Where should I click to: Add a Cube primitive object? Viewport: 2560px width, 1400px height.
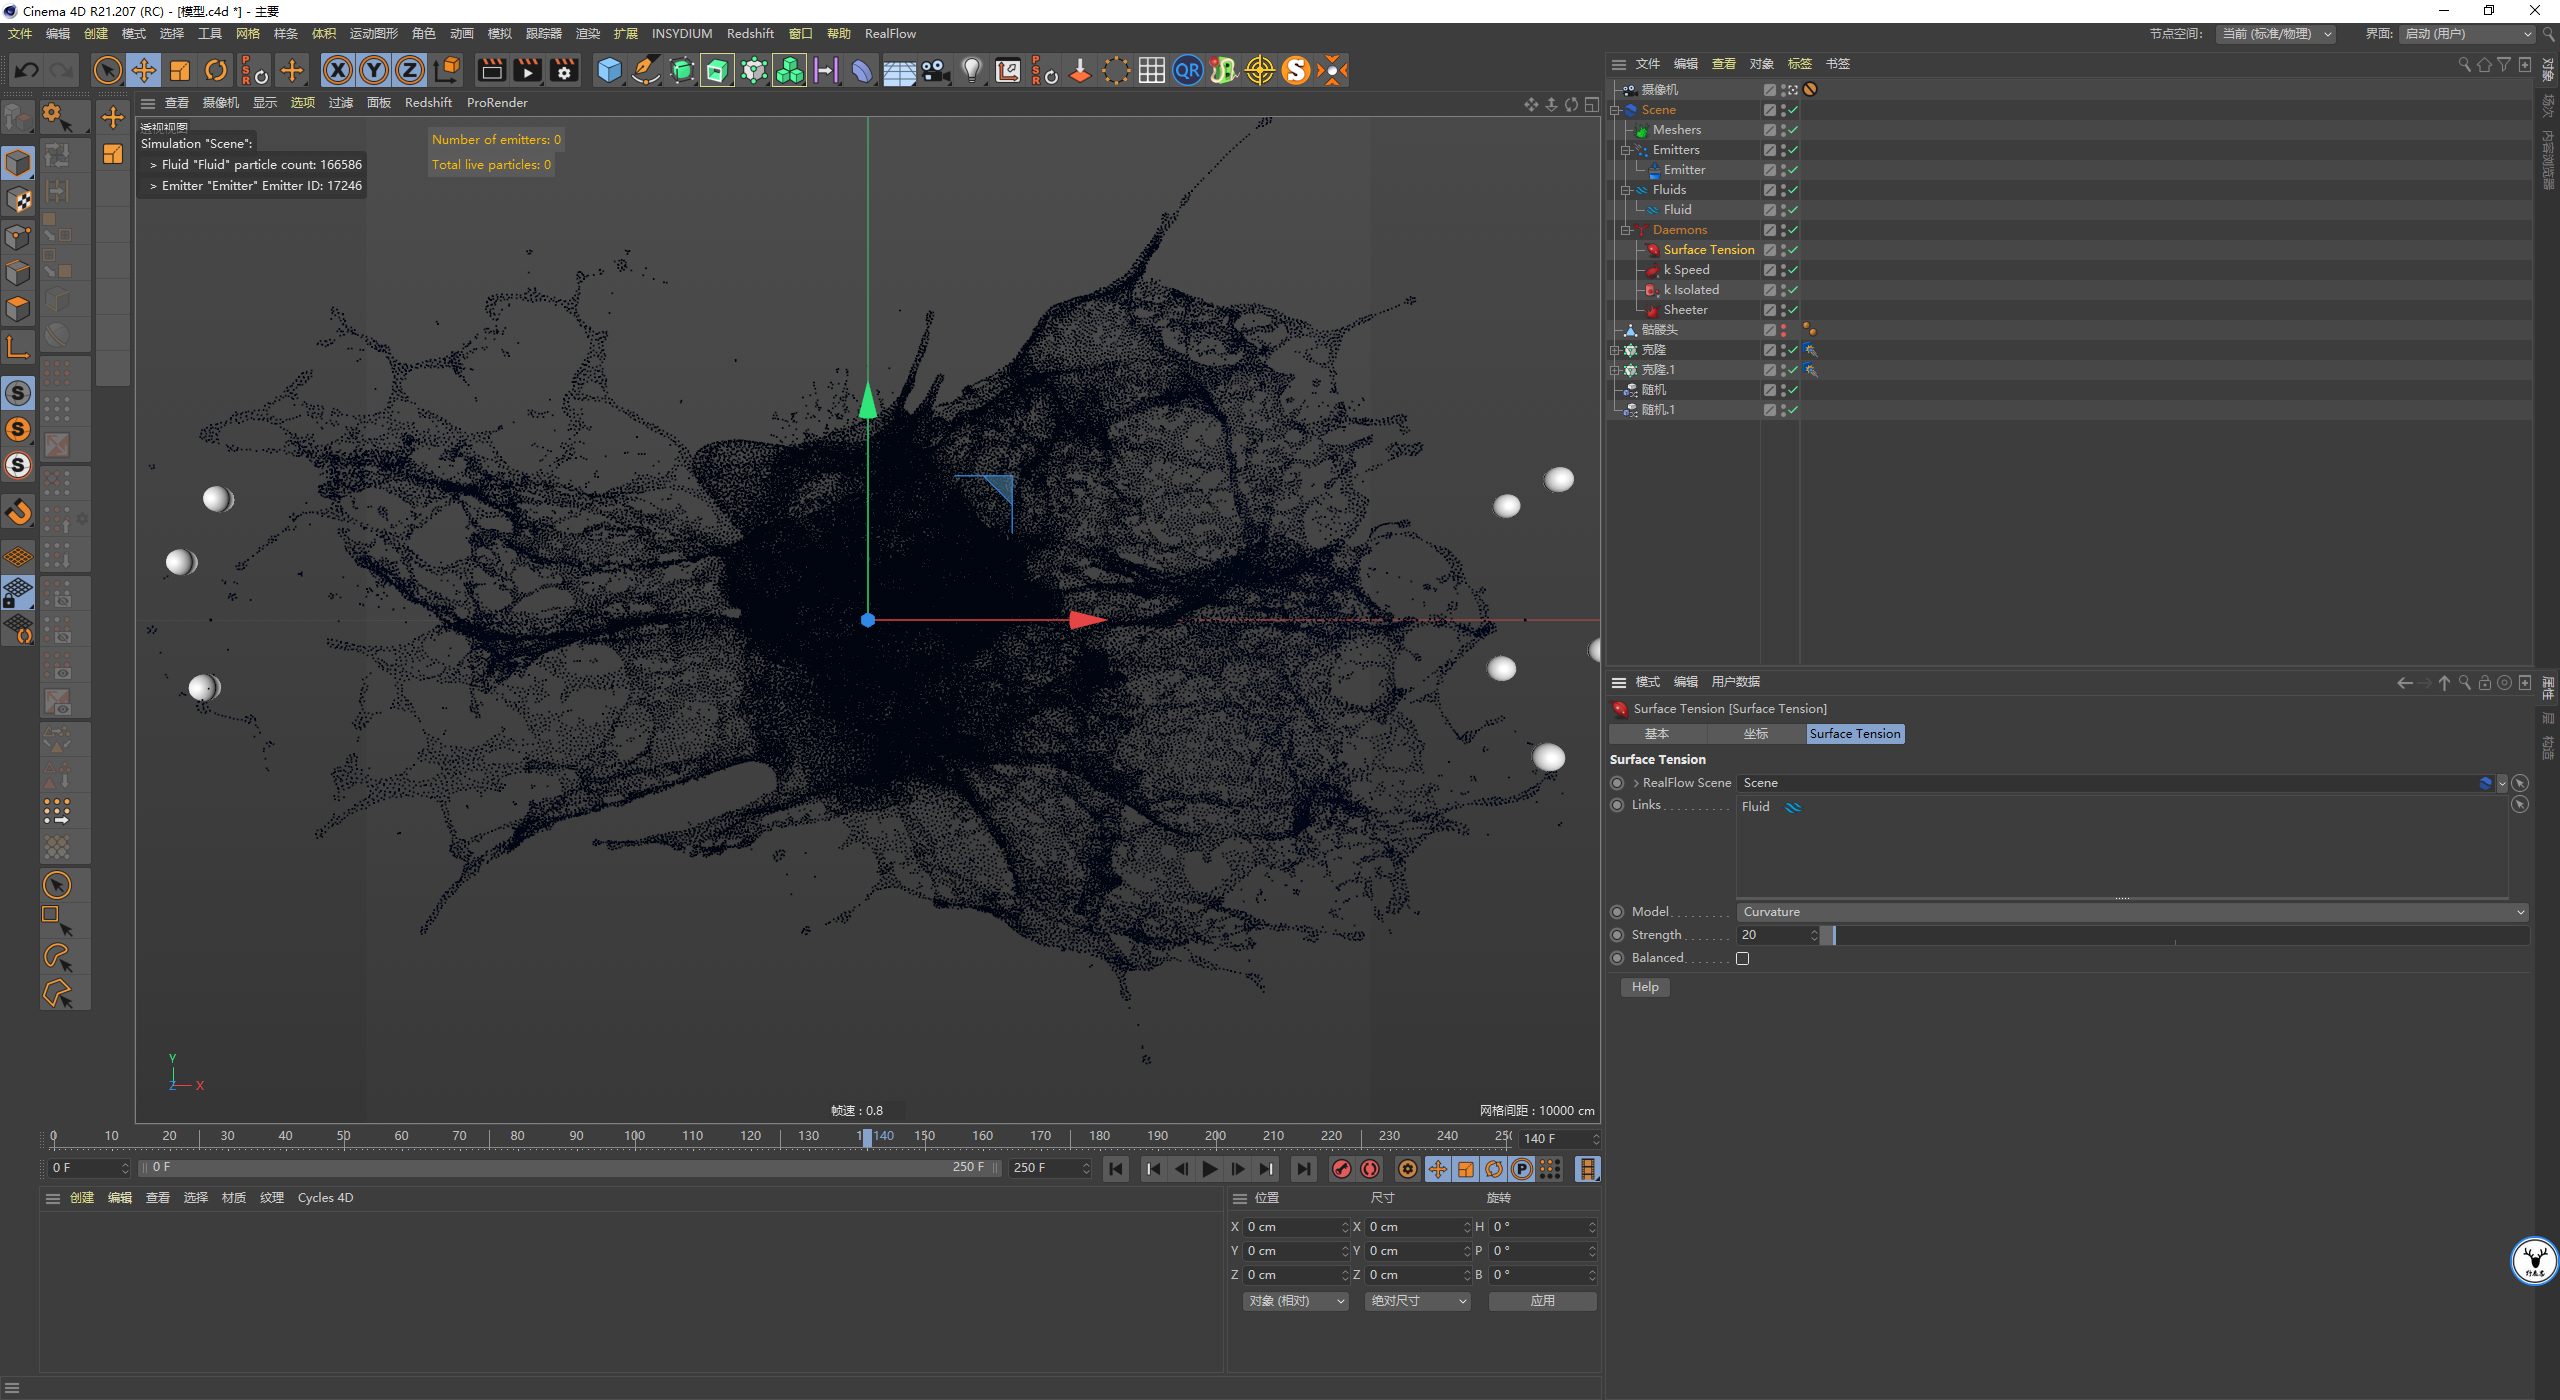(x=609, y=70)
